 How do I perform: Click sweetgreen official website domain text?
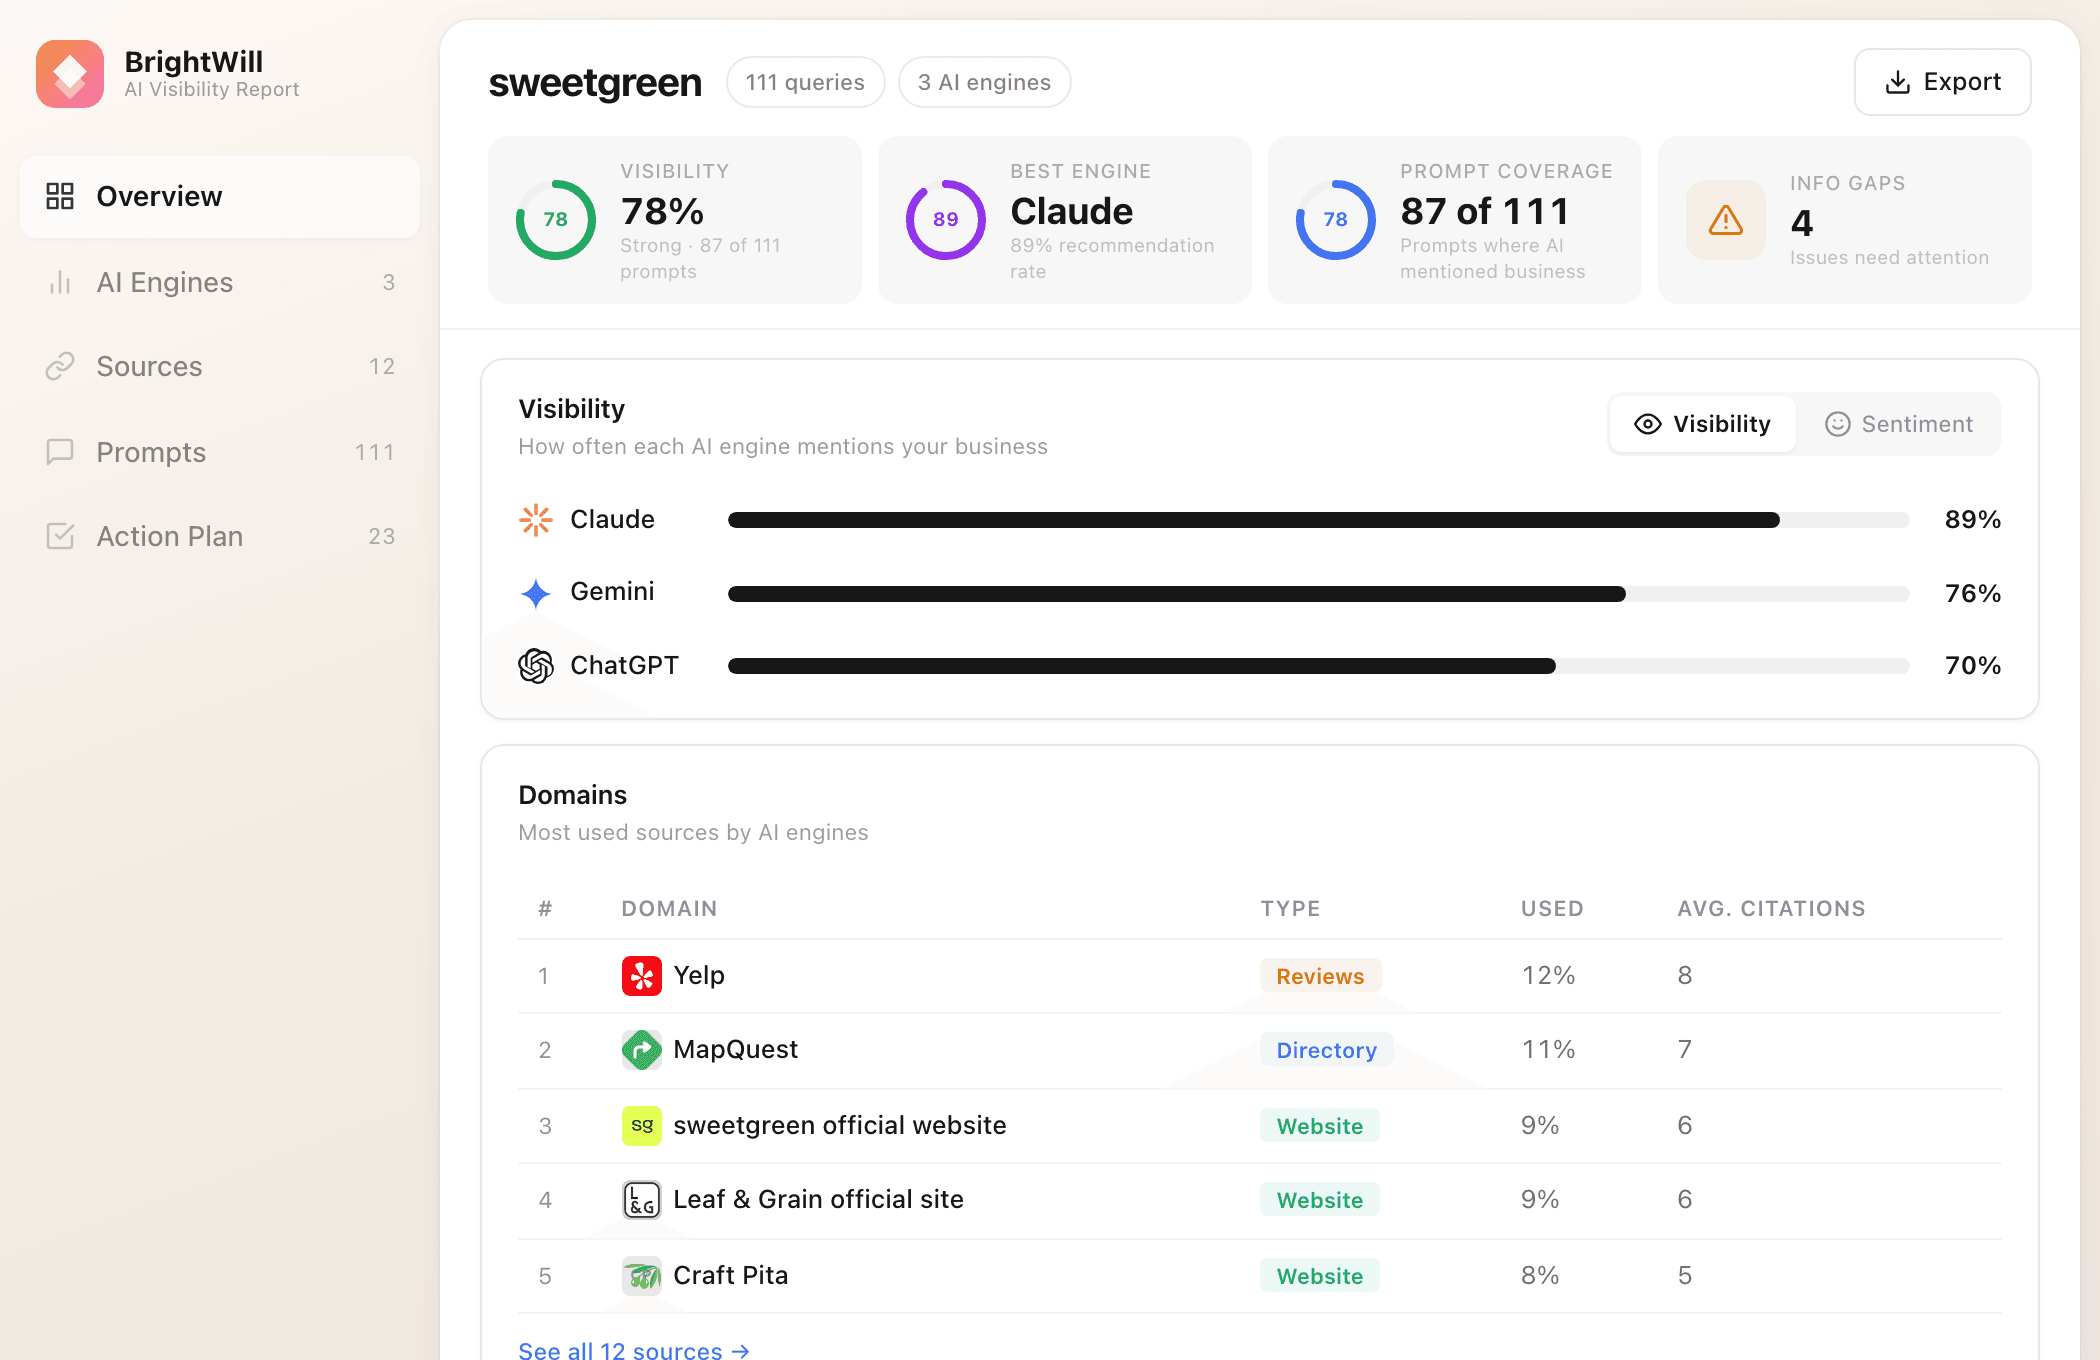pyautogui.click(x=840, y=1126)
